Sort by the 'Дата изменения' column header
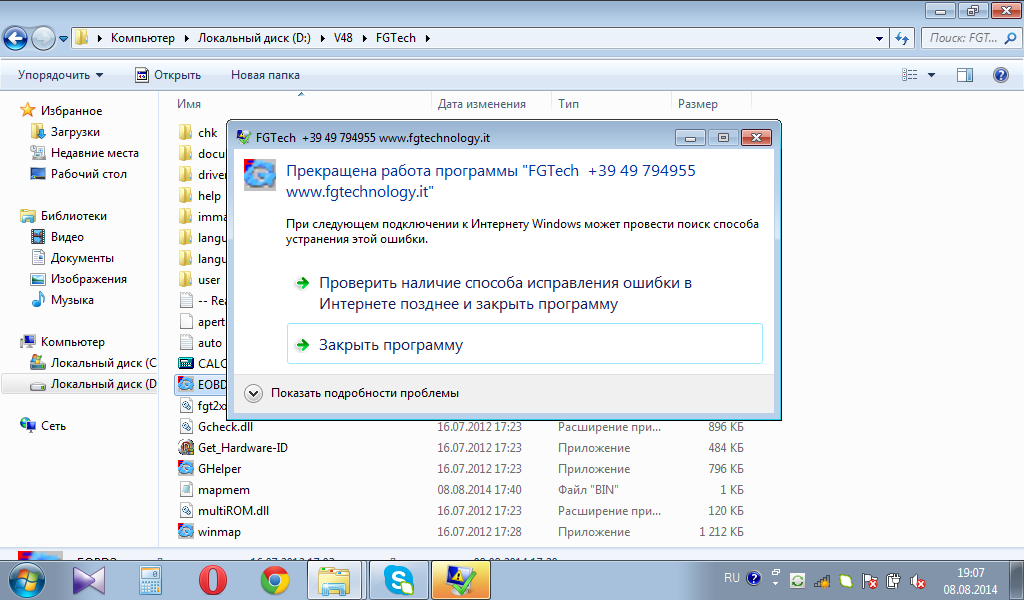Screen dimensions: 1024x600 point(481,104)
